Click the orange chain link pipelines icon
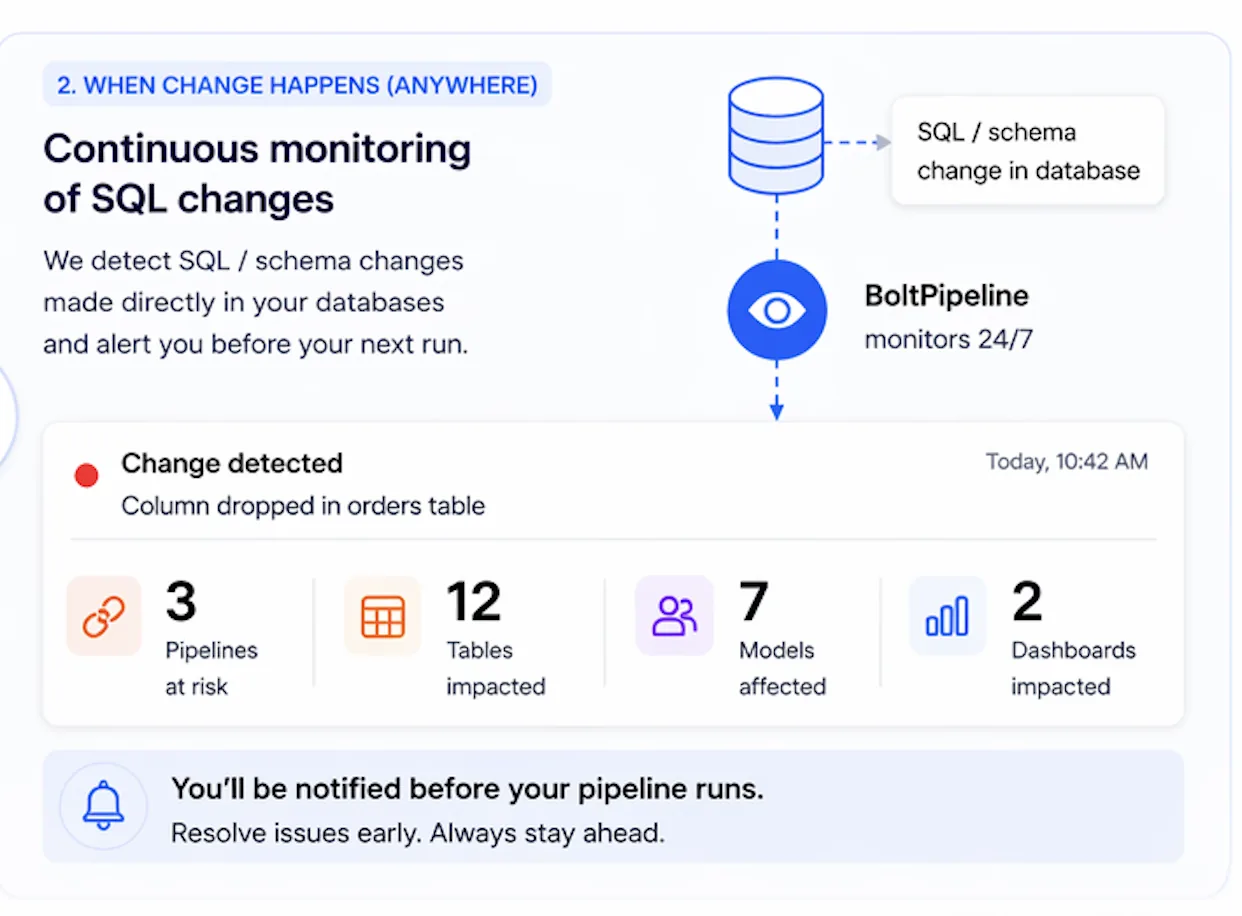This screenshot has width=1242, height=916. (104, 616)
